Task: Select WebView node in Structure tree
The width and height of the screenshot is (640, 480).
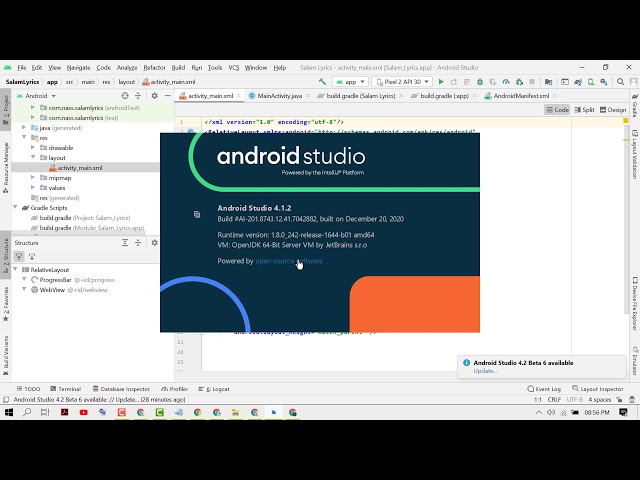Action: (52, 290)
